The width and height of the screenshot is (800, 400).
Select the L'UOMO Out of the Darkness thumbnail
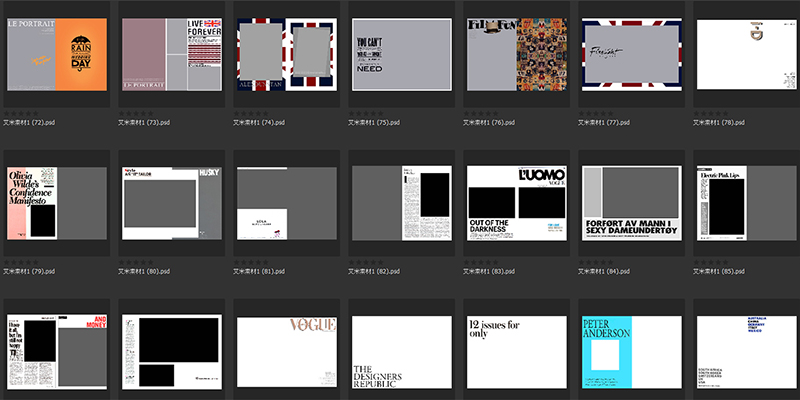tap(517, 203)
